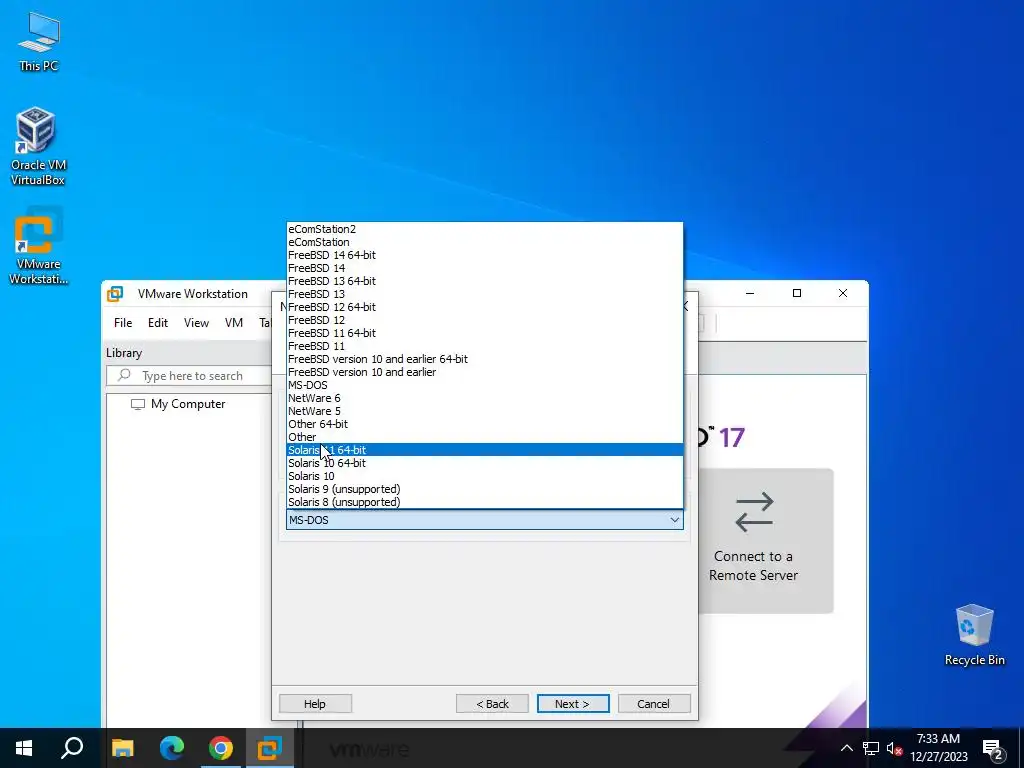
Task: Open VMware Workstation desktop shortcut
Action: tap(38, 246)
